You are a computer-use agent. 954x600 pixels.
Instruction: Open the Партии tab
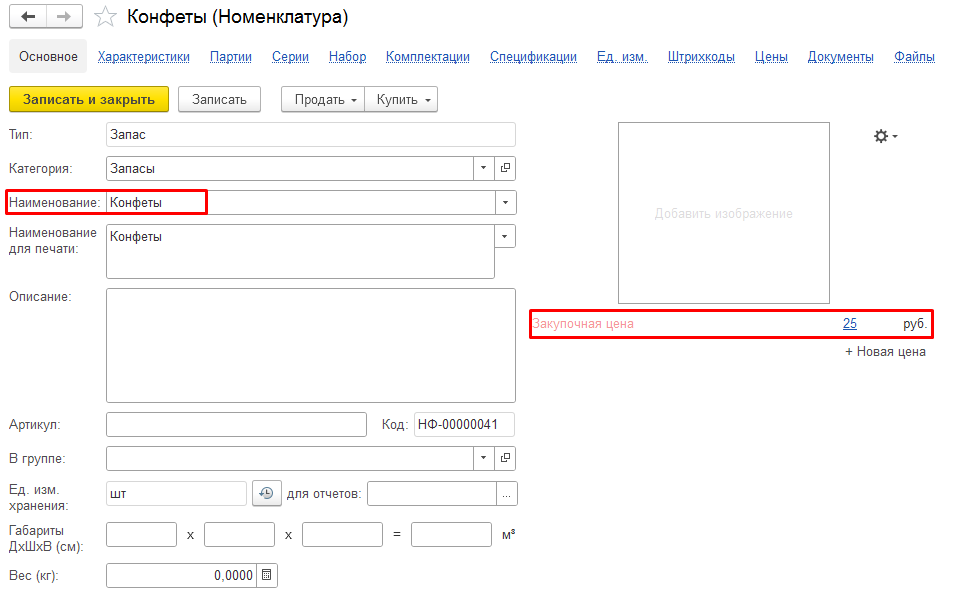[231, 57]
